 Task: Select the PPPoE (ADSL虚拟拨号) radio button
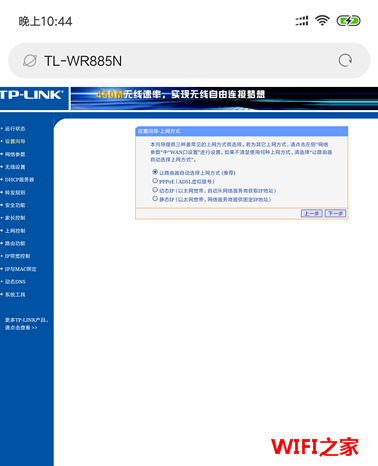tap(155, 181)
